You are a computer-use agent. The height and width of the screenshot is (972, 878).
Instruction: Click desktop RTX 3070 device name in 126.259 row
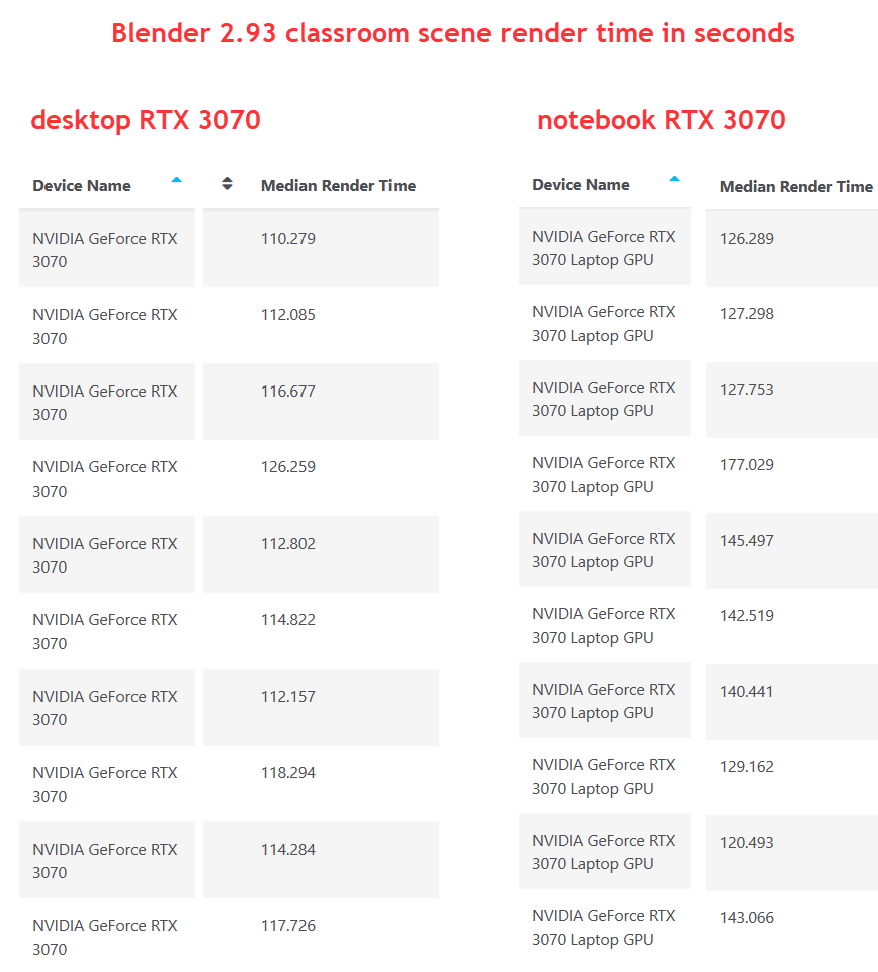click(x=105, y=479)
